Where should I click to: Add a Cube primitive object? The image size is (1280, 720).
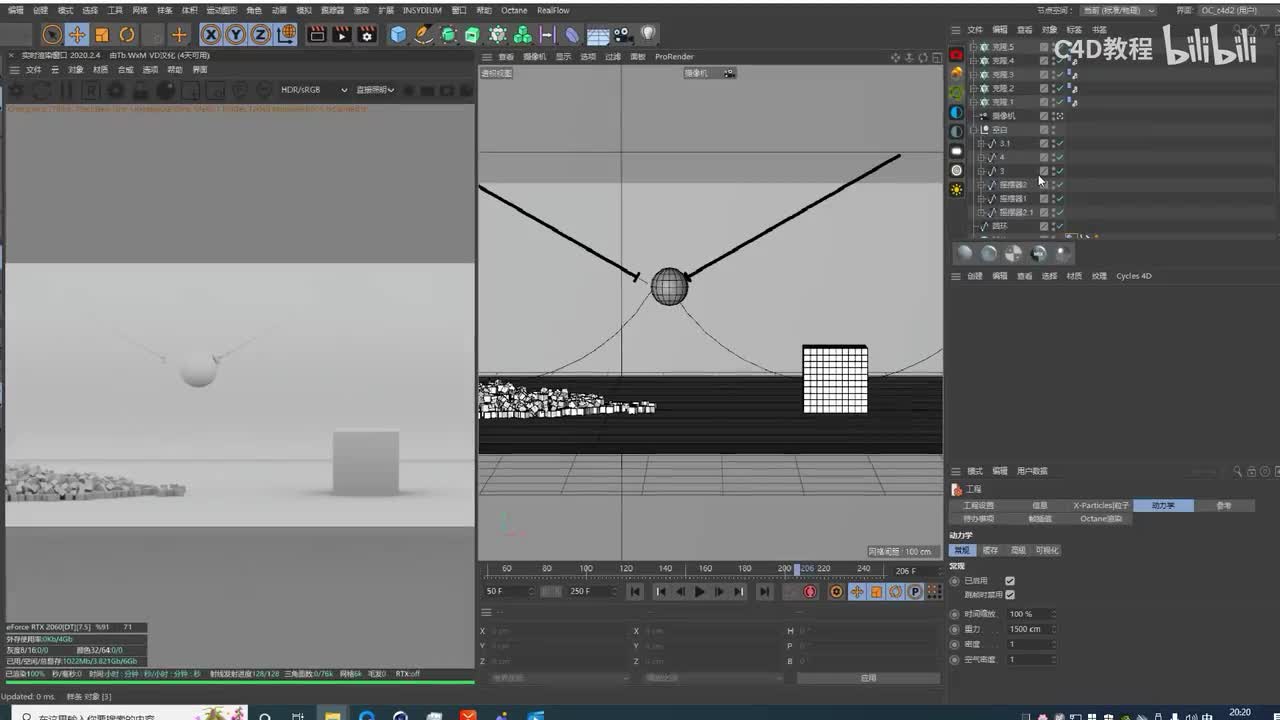pyautogui.click(x=399, y=35)
